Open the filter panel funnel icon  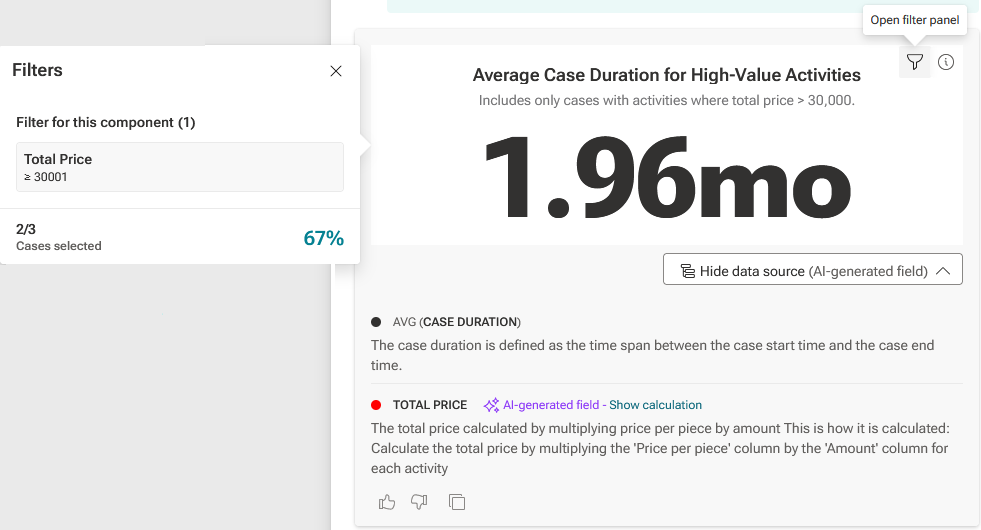(x=915, y=62)
